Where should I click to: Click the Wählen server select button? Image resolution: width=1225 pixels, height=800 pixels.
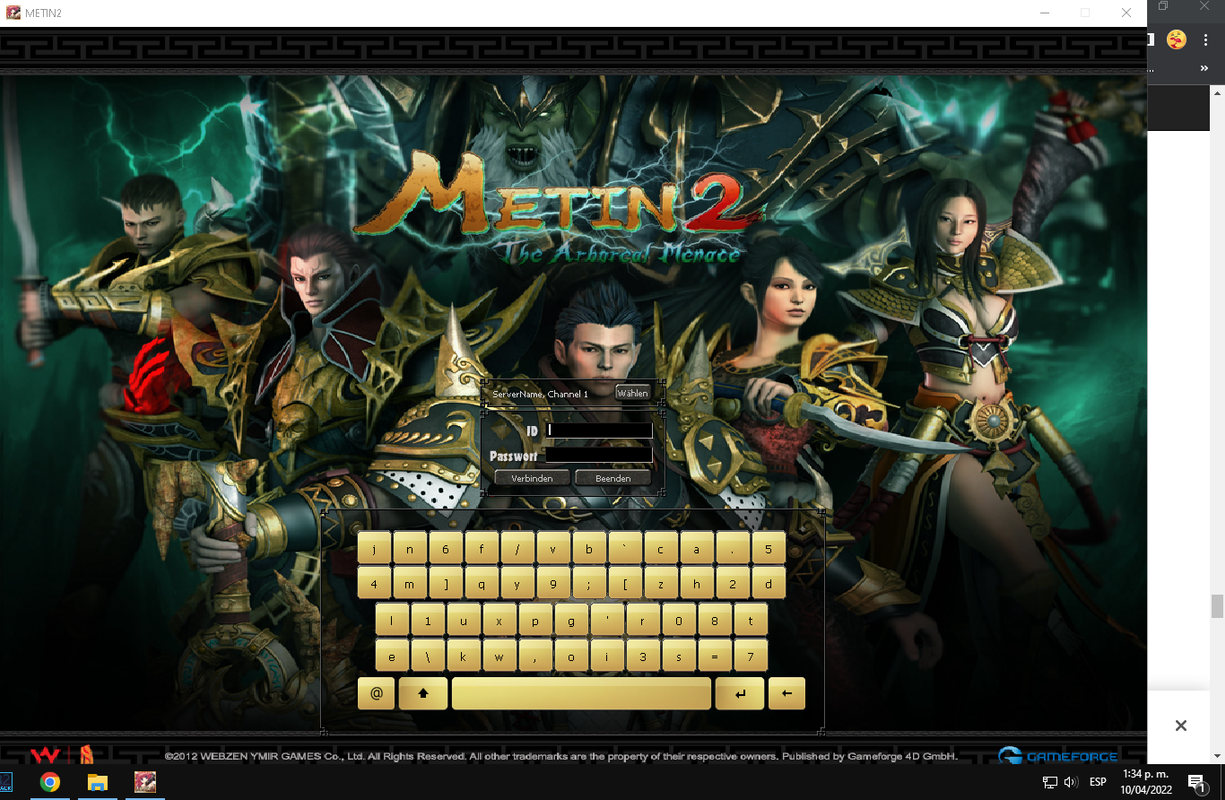point(632,393)
